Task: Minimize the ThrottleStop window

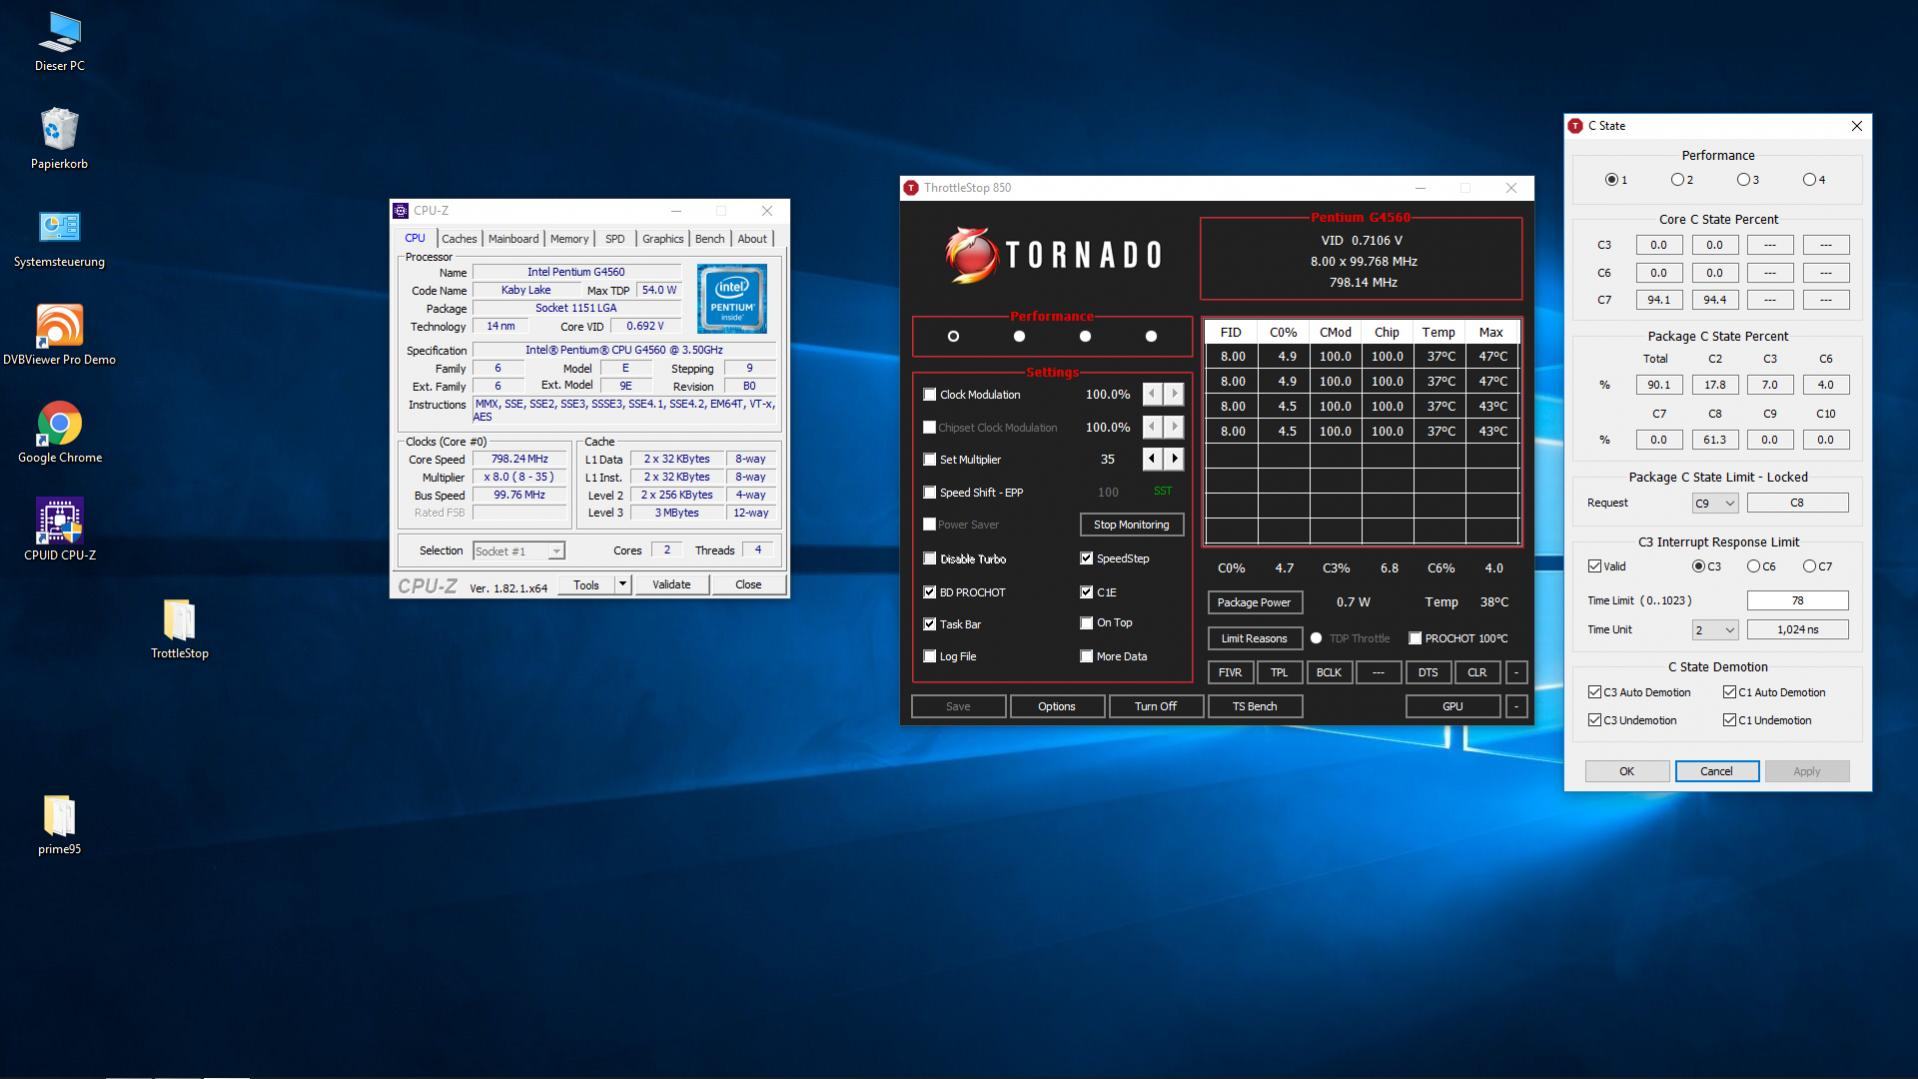Action: pyautogui.click(x=1420, y=188)
